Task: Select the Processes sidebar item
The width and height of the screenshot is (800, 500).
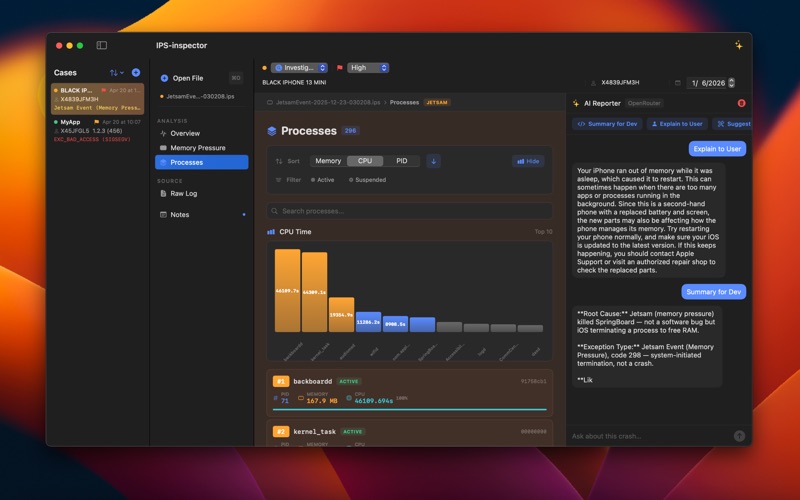Action: 202,162
